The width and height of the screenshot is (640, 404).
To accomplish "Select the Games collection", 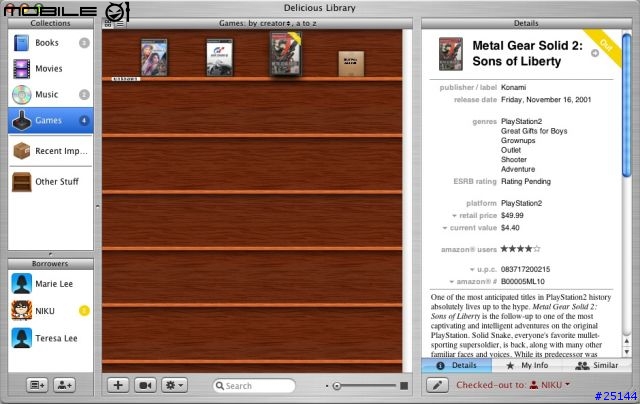I will (51, 120).
